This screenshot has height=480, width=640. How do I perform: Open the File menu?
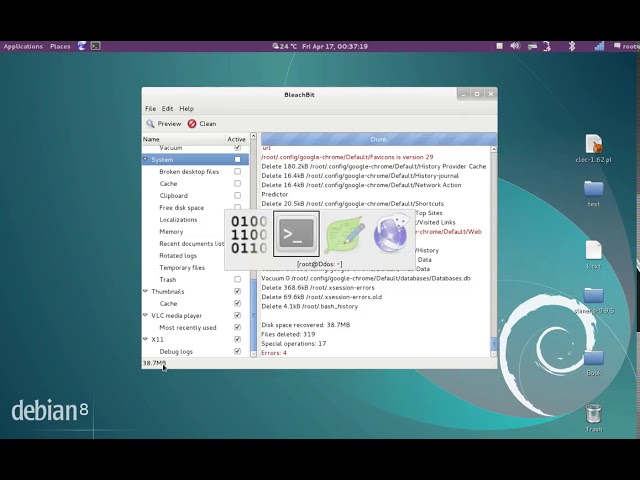[150, 109]
